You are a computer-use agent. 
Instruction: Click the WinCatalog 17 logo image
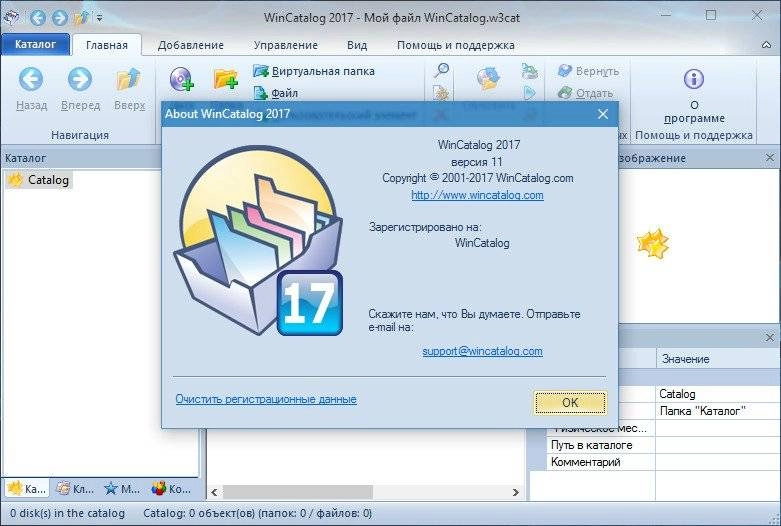coord(258,240)
